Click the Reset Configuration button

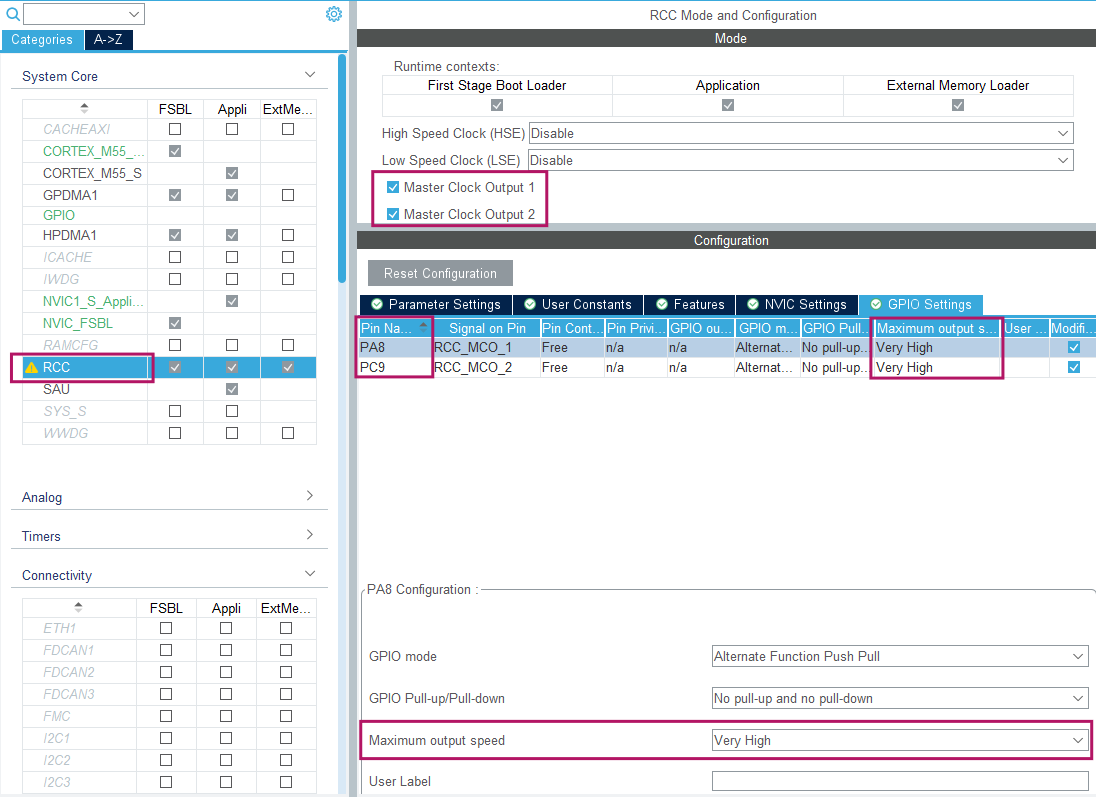[x=439, y=272]
